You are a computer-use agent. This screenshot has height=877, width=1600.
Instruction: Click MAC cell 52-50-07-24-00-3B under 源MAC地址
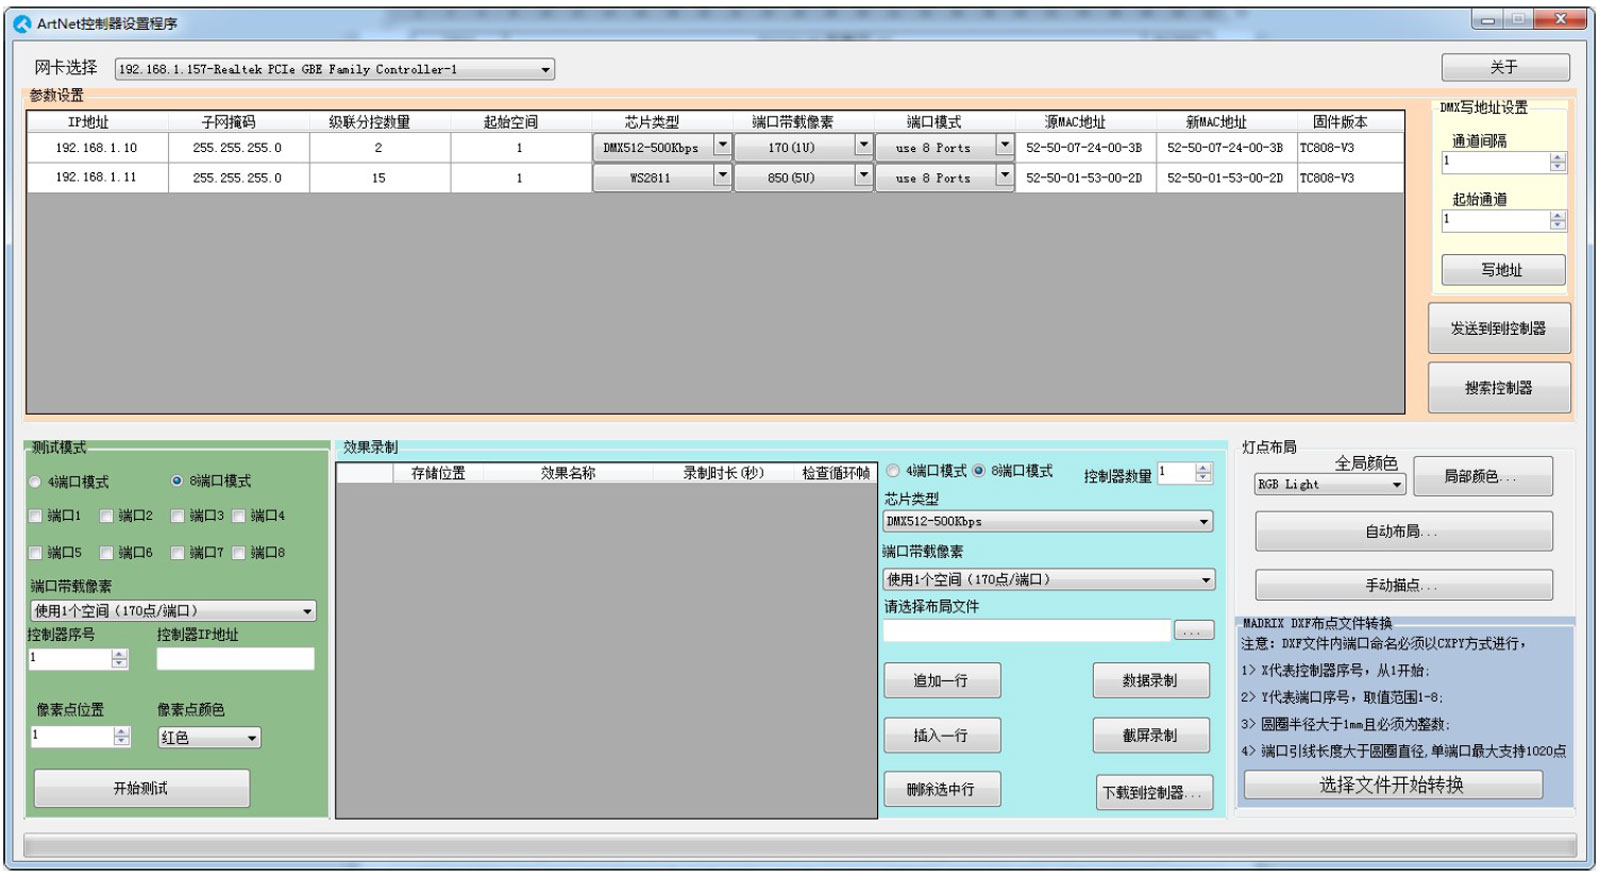1084,148
